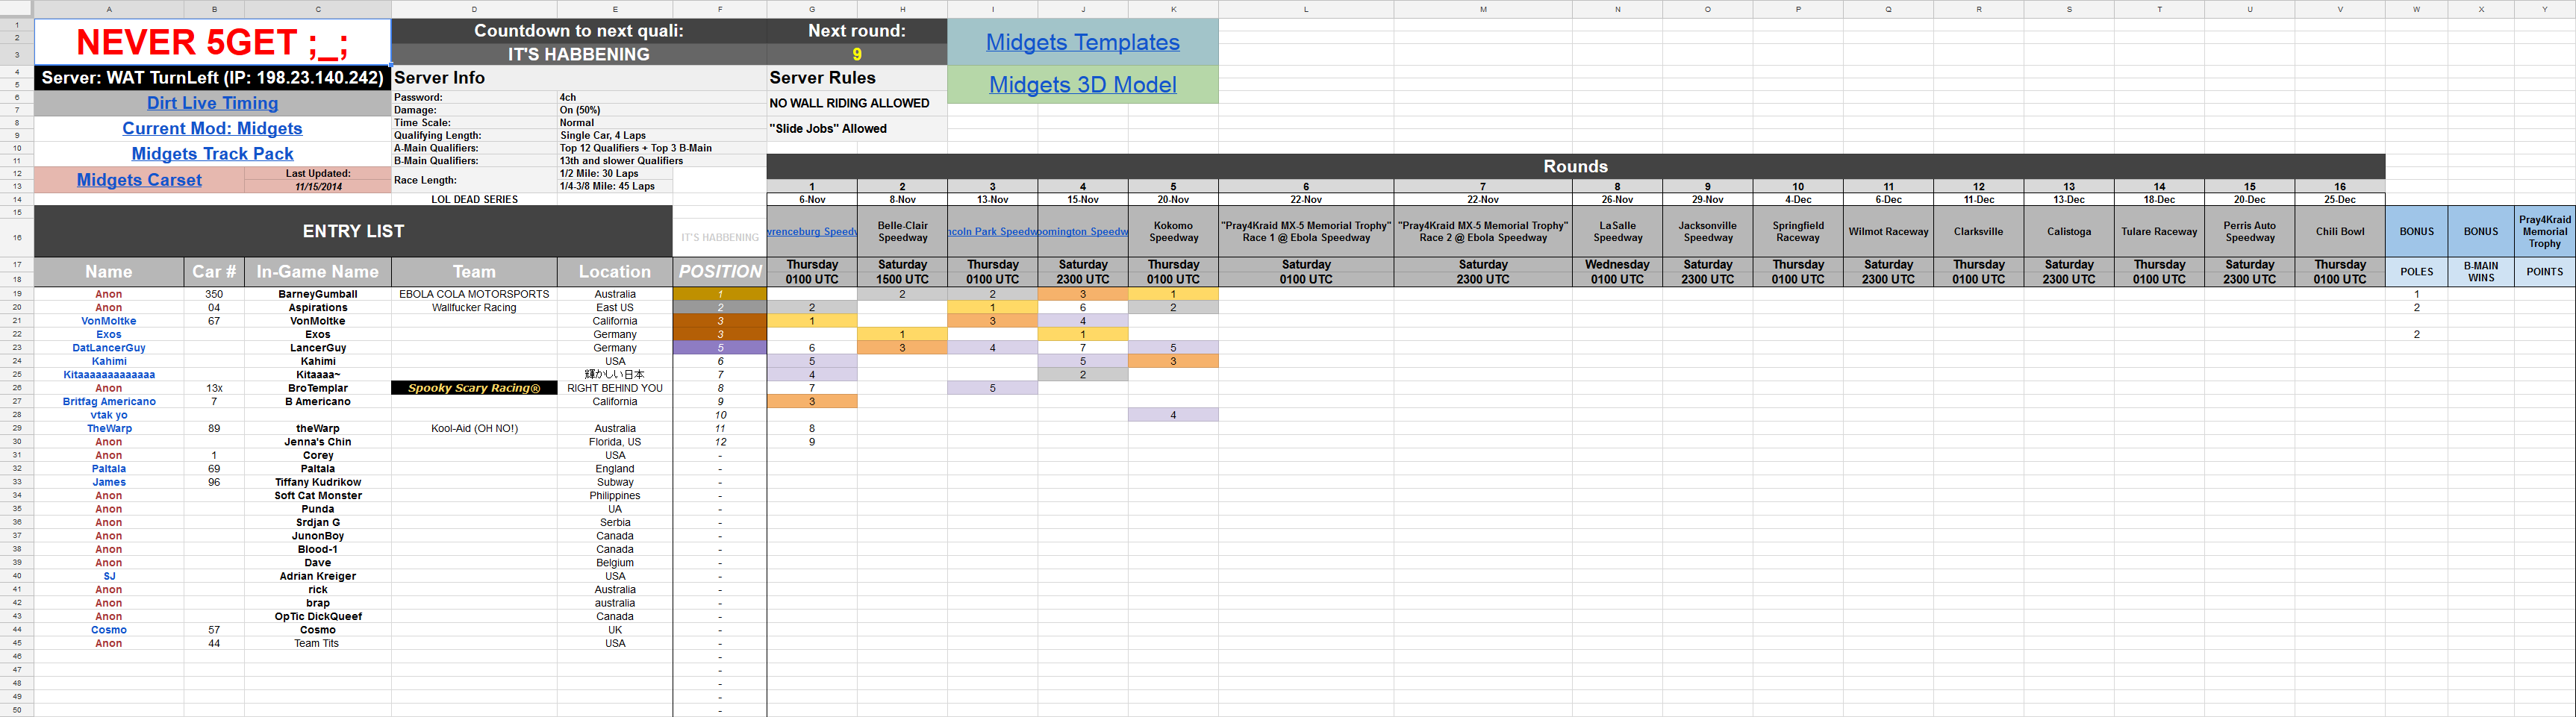The image size is (2576, 717).
Task: Click the Spooky Scary Racing team cell
Action: point(474,388)
